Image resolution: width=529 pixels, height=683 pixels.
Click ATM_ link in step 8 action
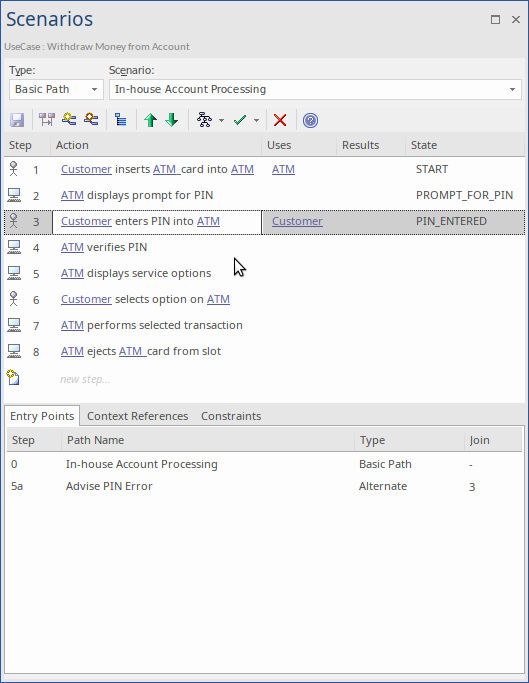point(132,351)
